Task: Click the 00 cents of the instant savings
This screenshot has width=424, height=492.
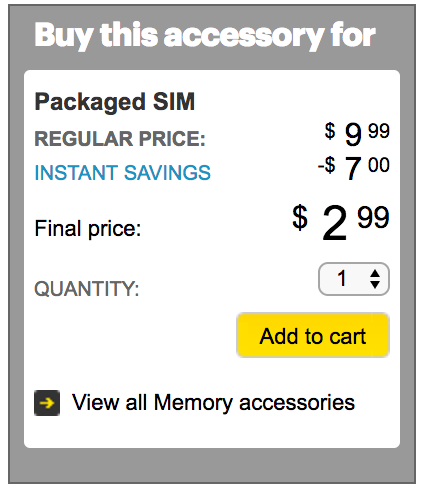Action: 379,165
